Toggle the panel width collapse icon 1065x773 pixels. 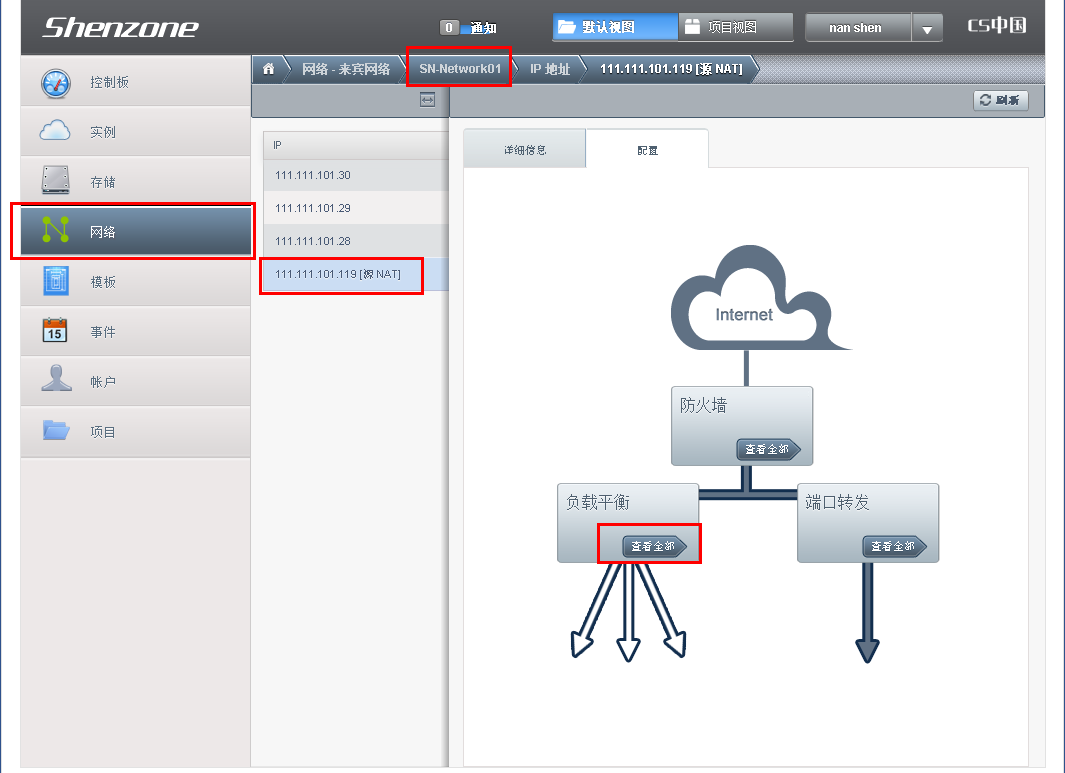tap(427, 100)
